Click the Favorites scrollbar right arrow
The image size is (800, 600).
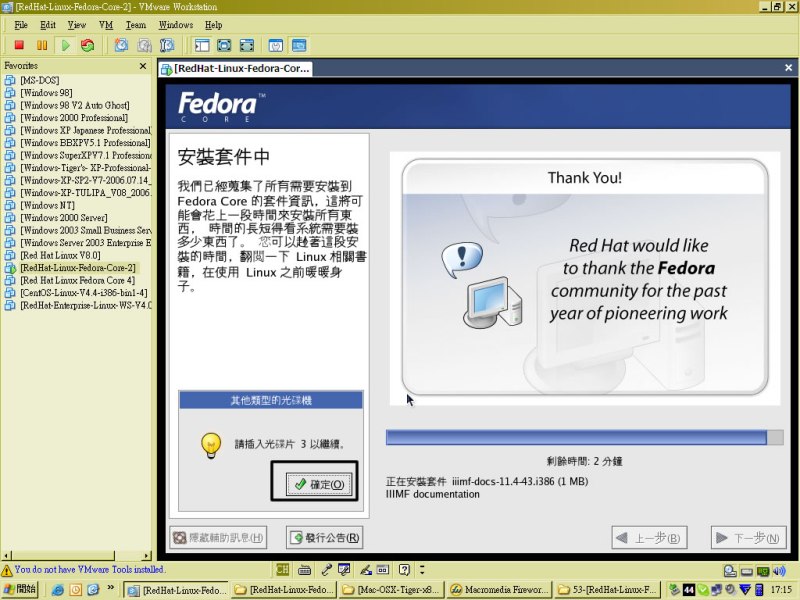point(147,556)
